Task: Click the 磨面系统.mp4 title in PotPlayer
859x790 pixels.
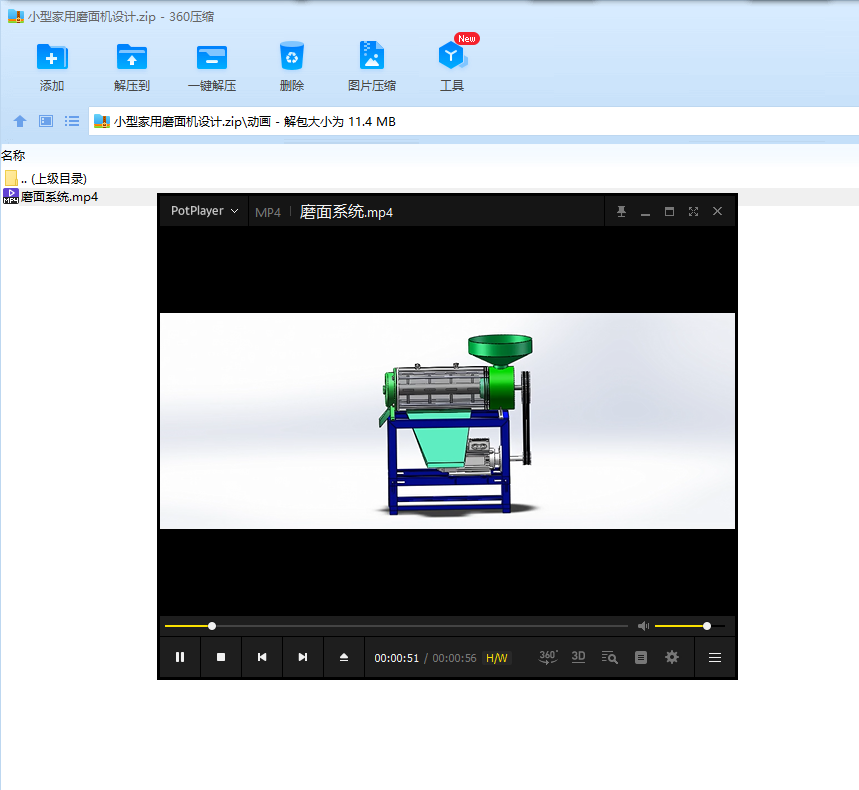Action: click(346, 212)
